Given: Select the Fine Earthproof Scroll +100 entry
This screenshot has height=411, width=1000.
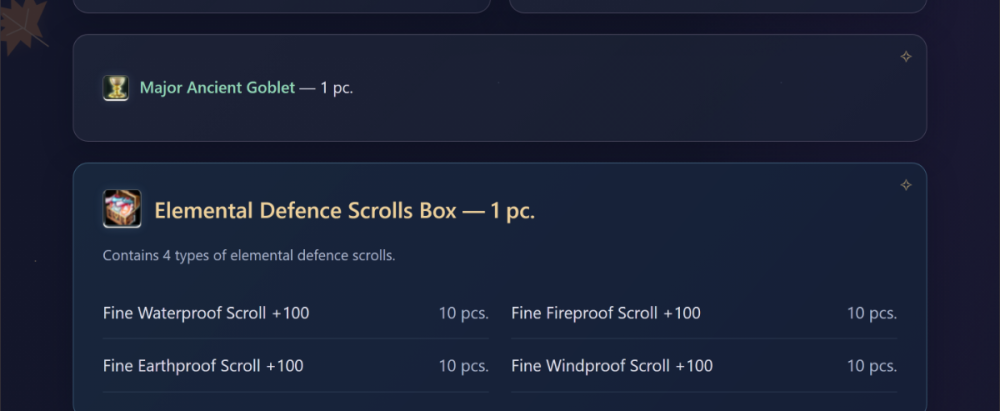Looking at the screenshot, I should [x=296, y=366].
